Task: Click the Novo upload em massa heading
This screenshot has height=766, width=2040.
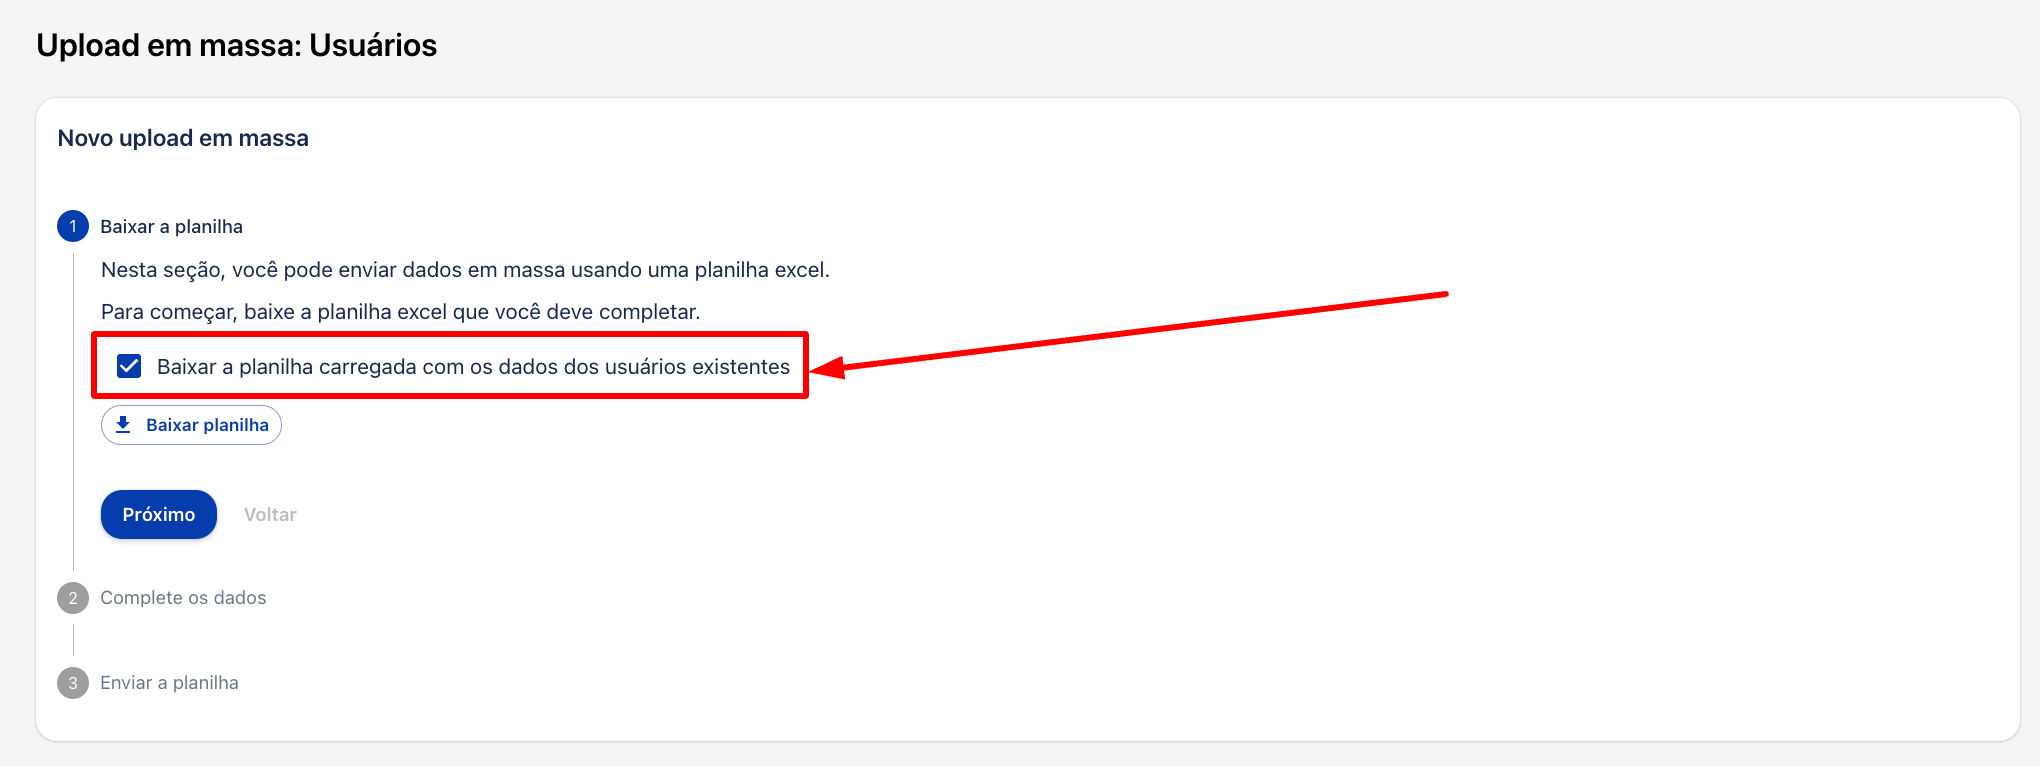Action: coord(183,138)
